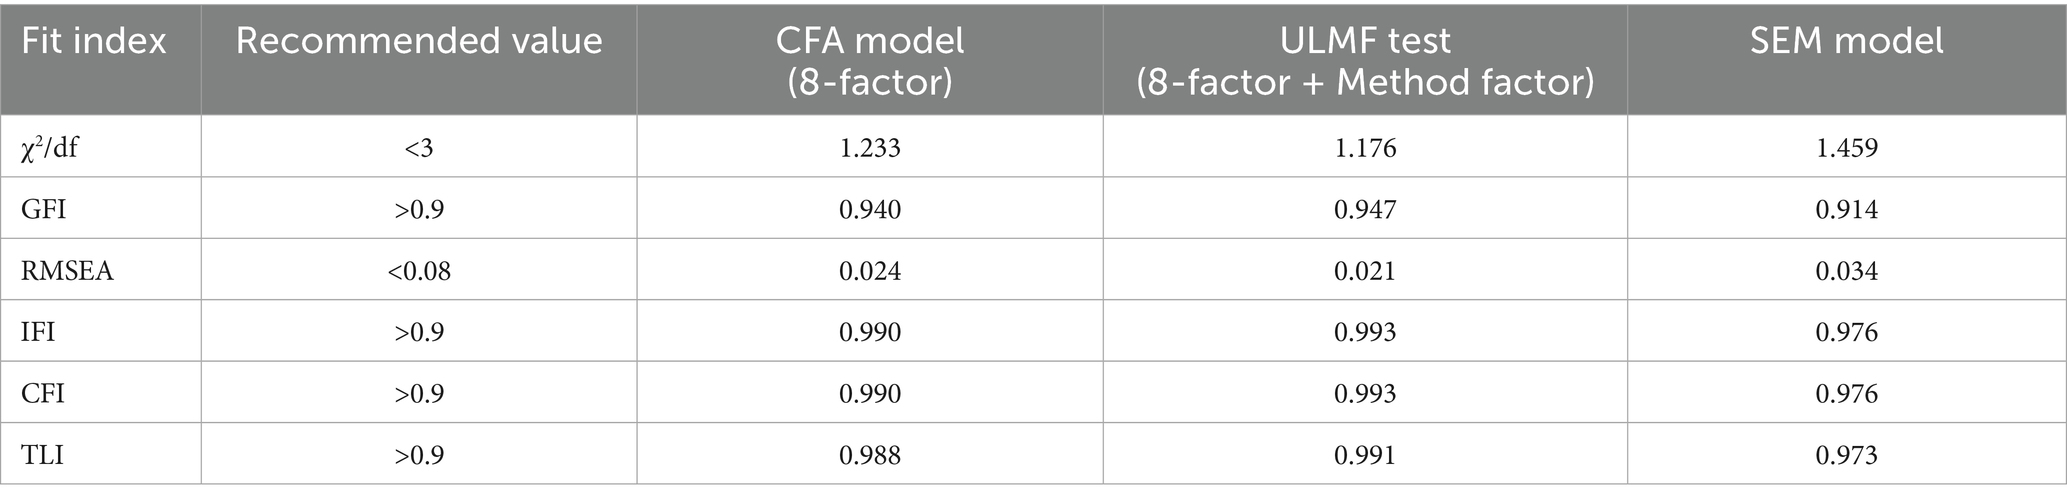Select the TLI row label

point(42,455)
